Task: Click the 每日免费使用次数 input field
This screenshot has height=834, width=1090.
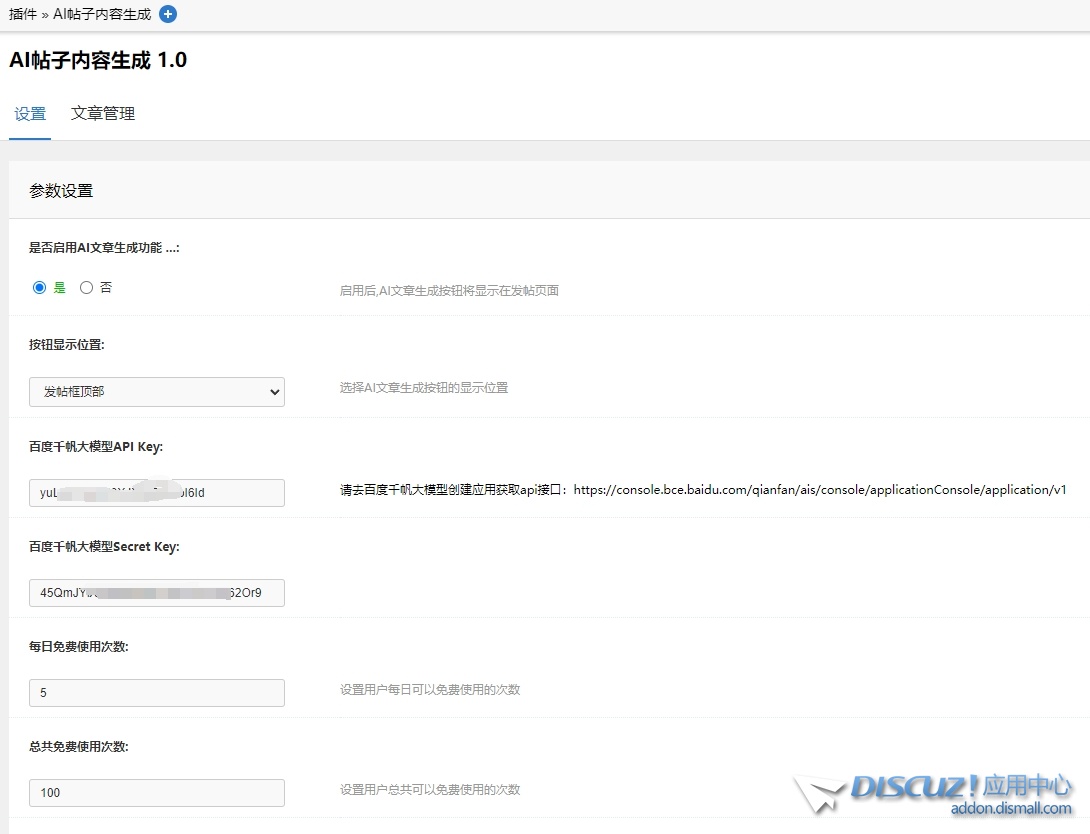Action: coord(157,693)
